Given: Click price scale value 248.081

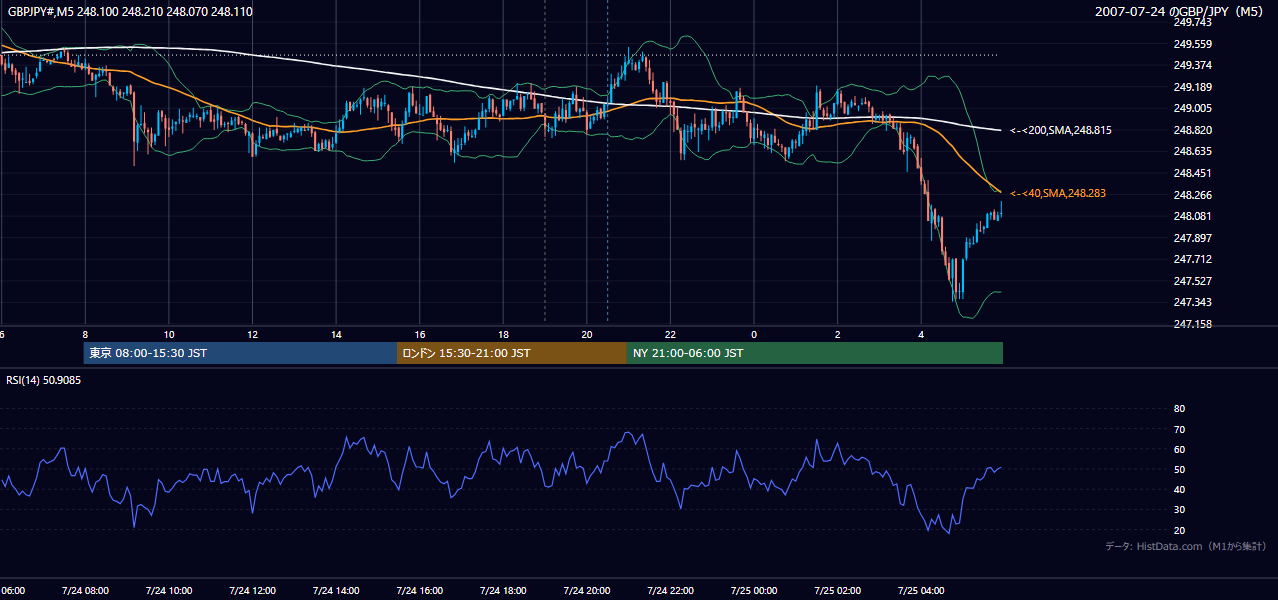Looking at the screenshot, I should coord(1192,216).
